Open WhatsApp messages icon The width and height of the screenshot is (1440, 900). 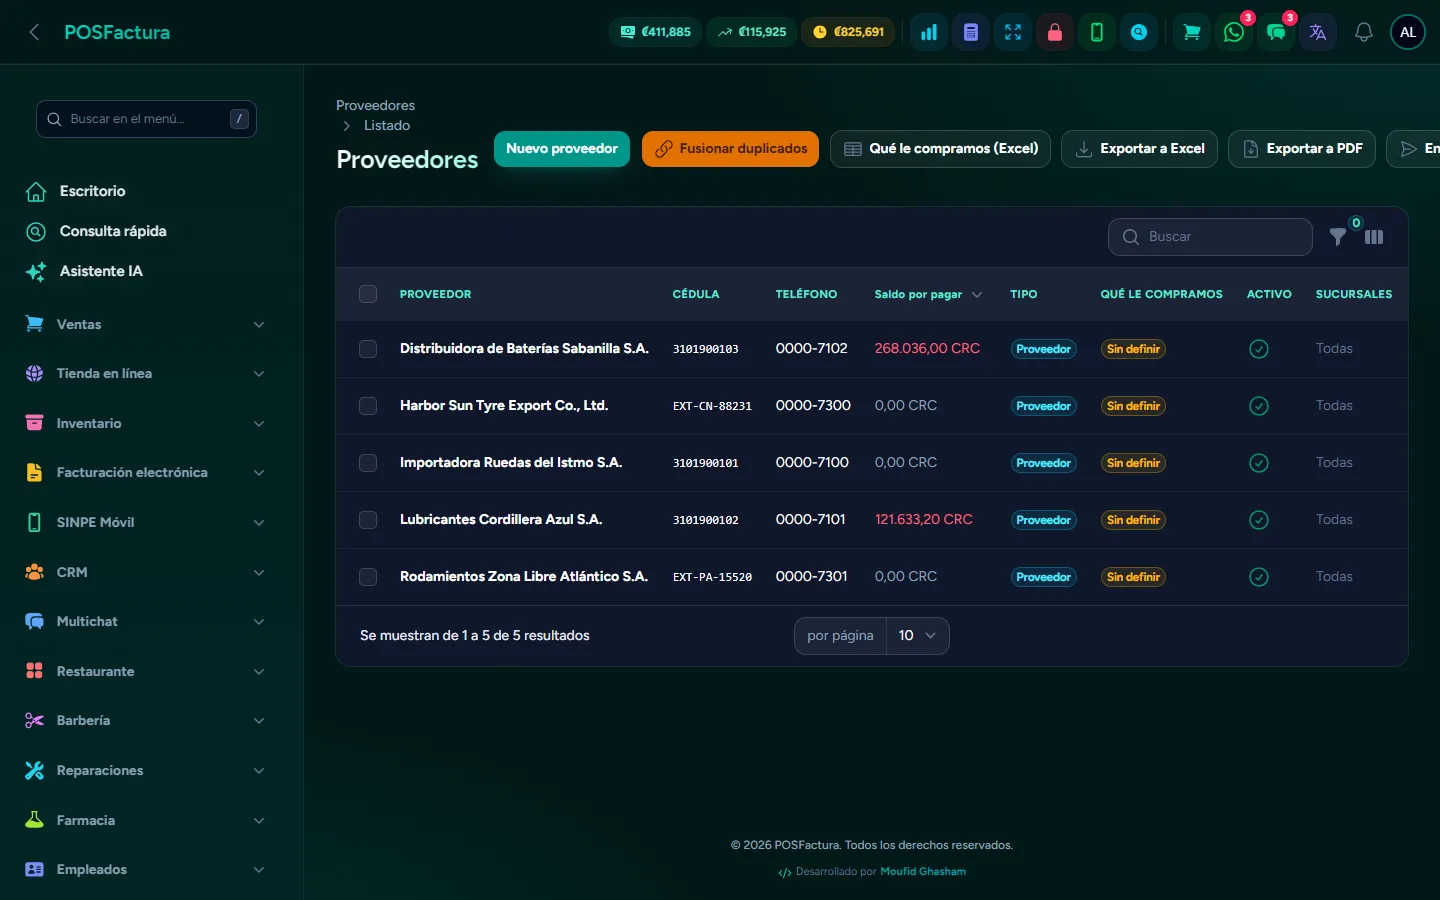[x=1234, y=32]
